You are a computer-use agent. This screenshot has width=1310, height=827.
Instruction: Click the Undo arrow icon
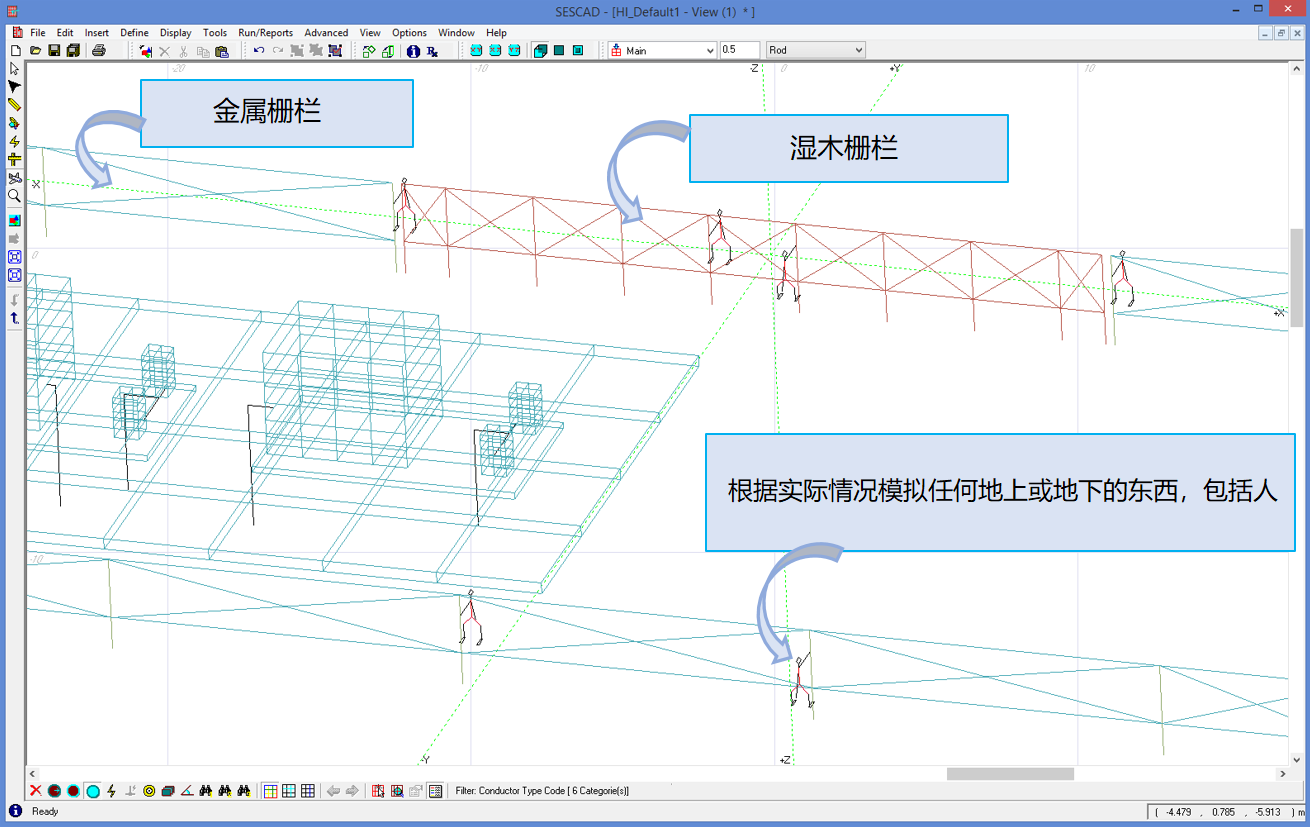point(259,51)
